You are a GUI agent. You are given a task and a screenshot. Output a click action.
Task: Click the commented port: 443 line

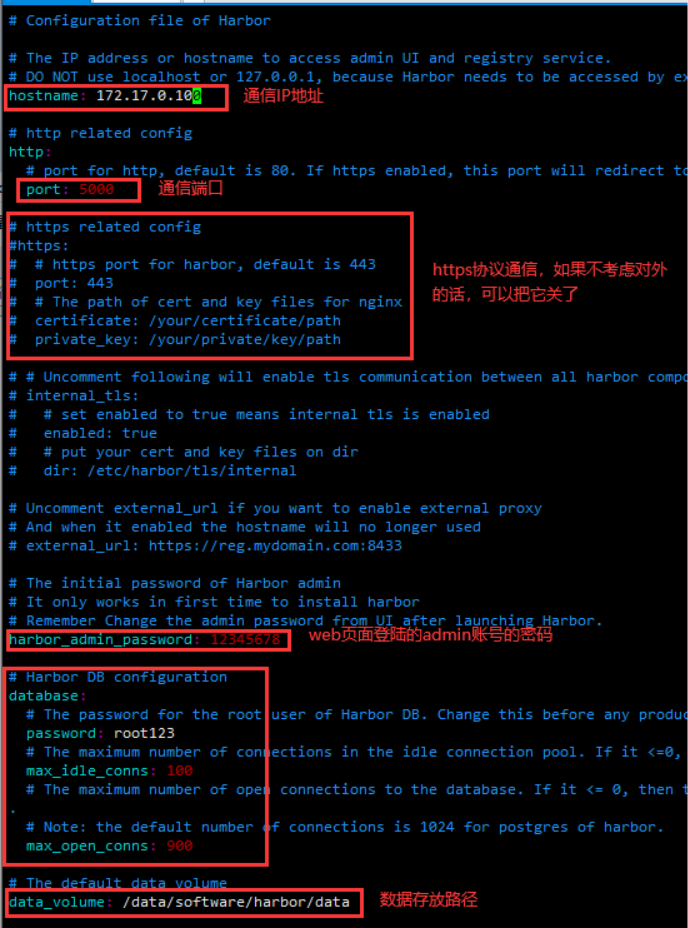click(61, 283)
